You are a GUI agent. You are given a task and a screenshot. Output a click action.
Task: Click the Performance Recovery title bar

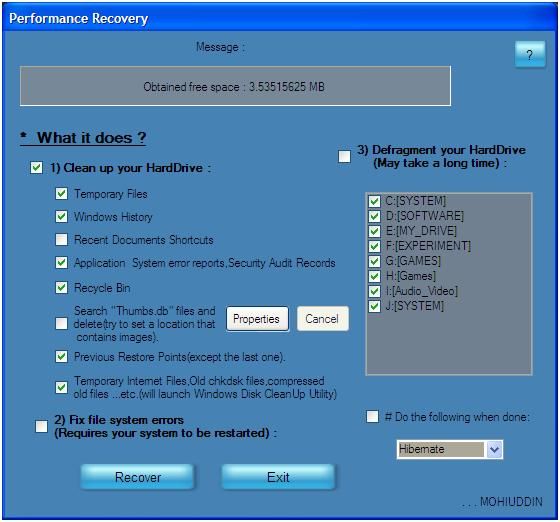pyautogui.click(x=280, y=18)
